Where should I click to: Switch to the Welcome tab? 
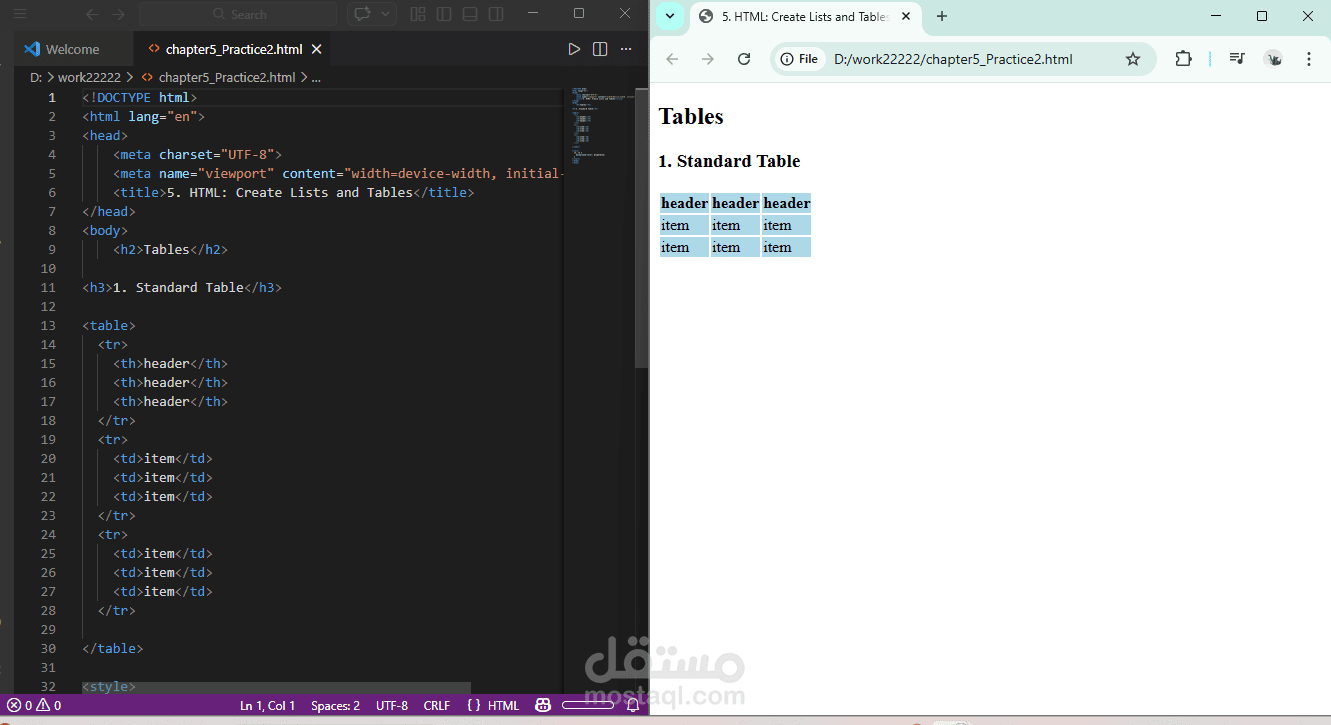point(72,49)
